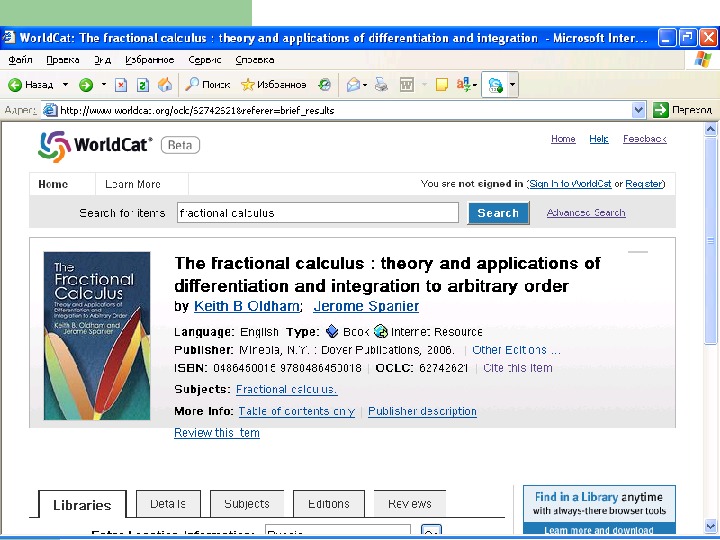The height and width of the screenshot is (540, 720).
Task: Switch to the Reviews tab
Action: tap(410, 504)
